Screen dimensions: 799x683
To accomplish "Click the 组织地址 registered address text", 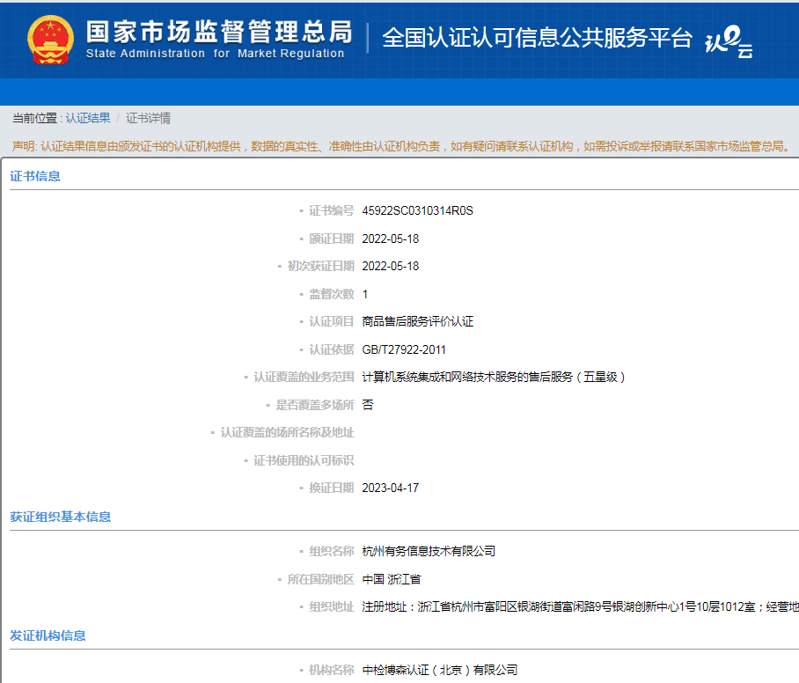I will (x=580, y=607).
